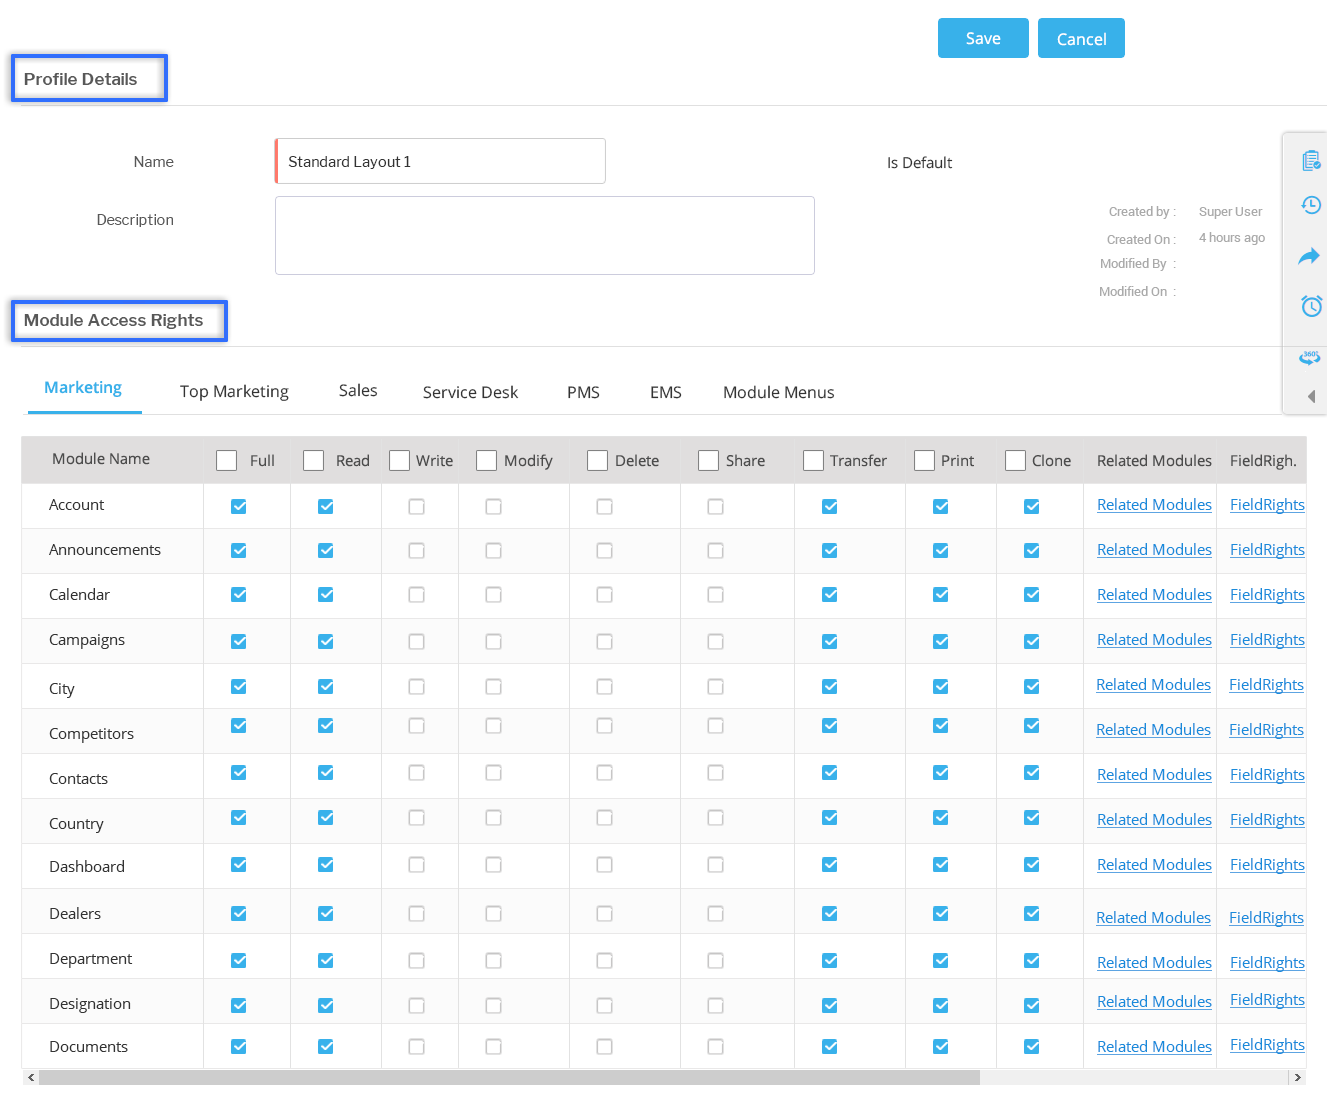
Task: Collapse the side panel with triangle arrow
Action: point(1311,396)
